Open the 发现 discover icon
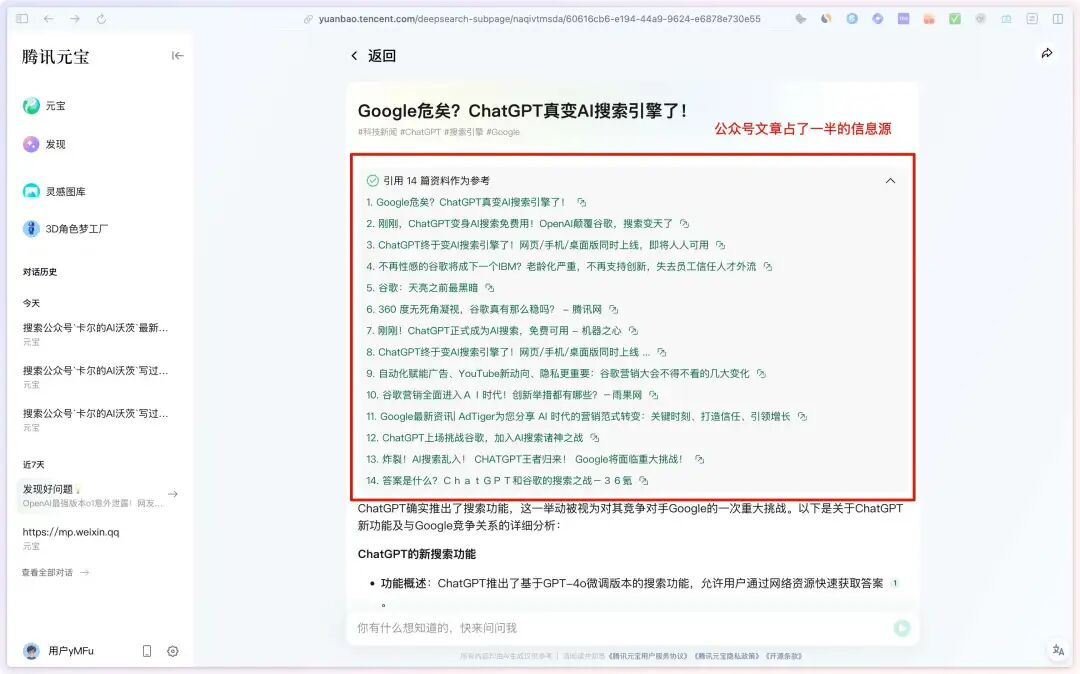This screenshot has width=1080, height=674. coord(31,144)
